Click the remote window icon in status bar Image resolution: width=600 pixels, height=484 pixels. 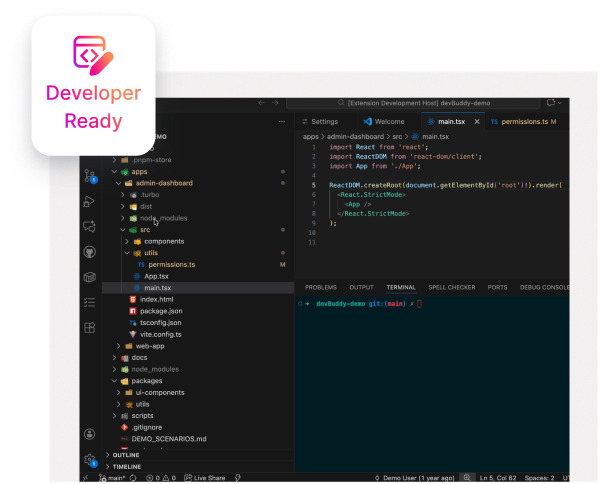click(x=86, y=478)
